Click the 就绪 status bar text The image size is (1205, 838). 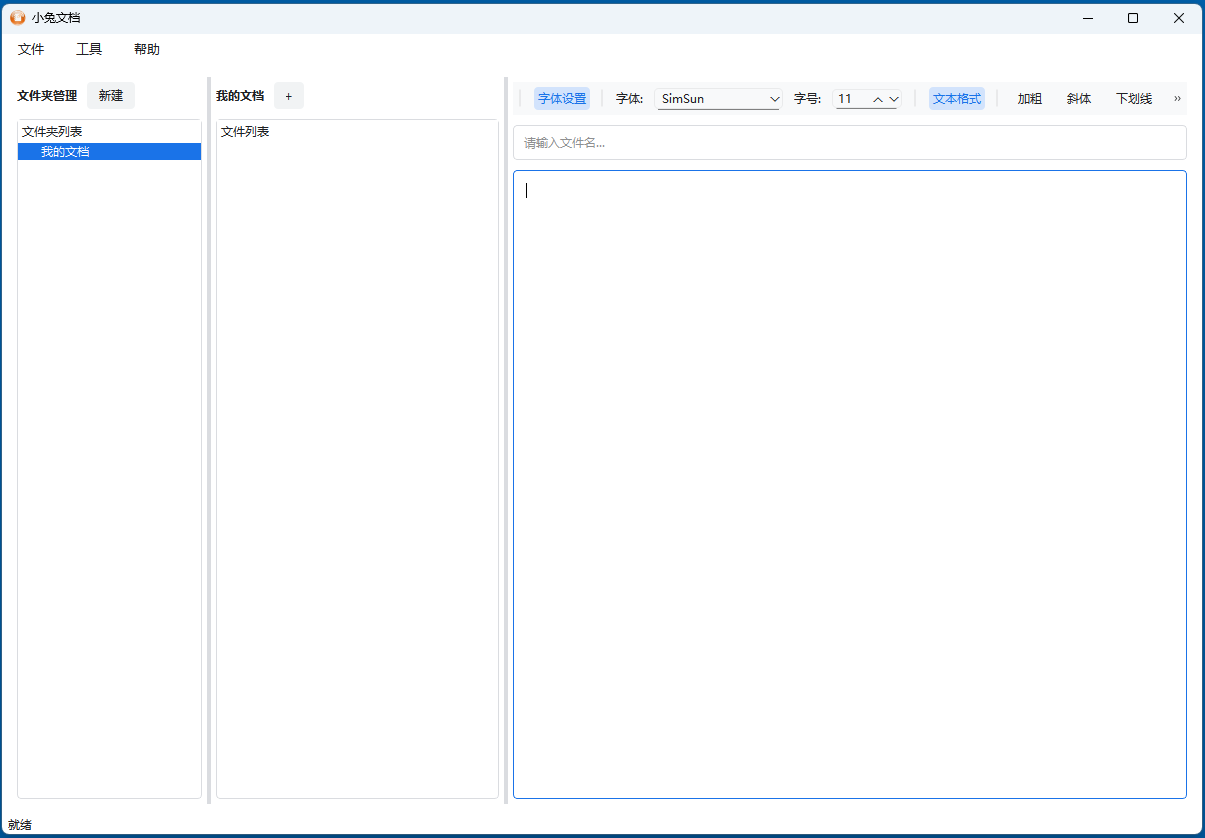click(19, 823)
